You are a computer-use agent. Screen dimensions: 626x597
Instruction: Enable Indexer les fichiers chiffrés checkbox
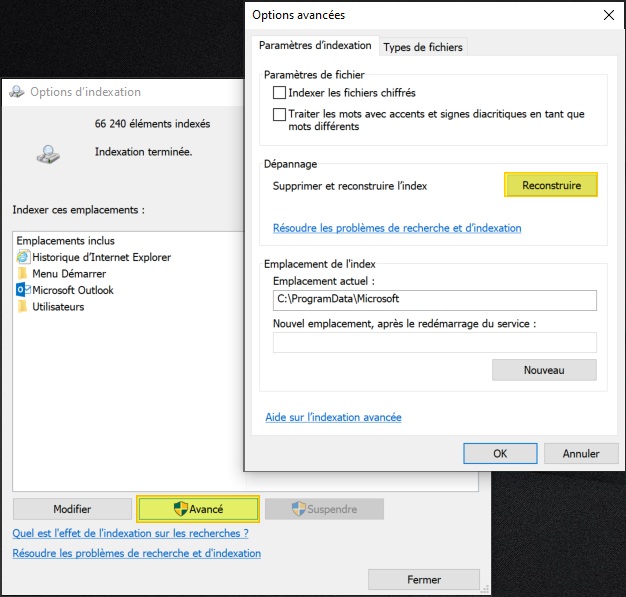pos(279,93)
